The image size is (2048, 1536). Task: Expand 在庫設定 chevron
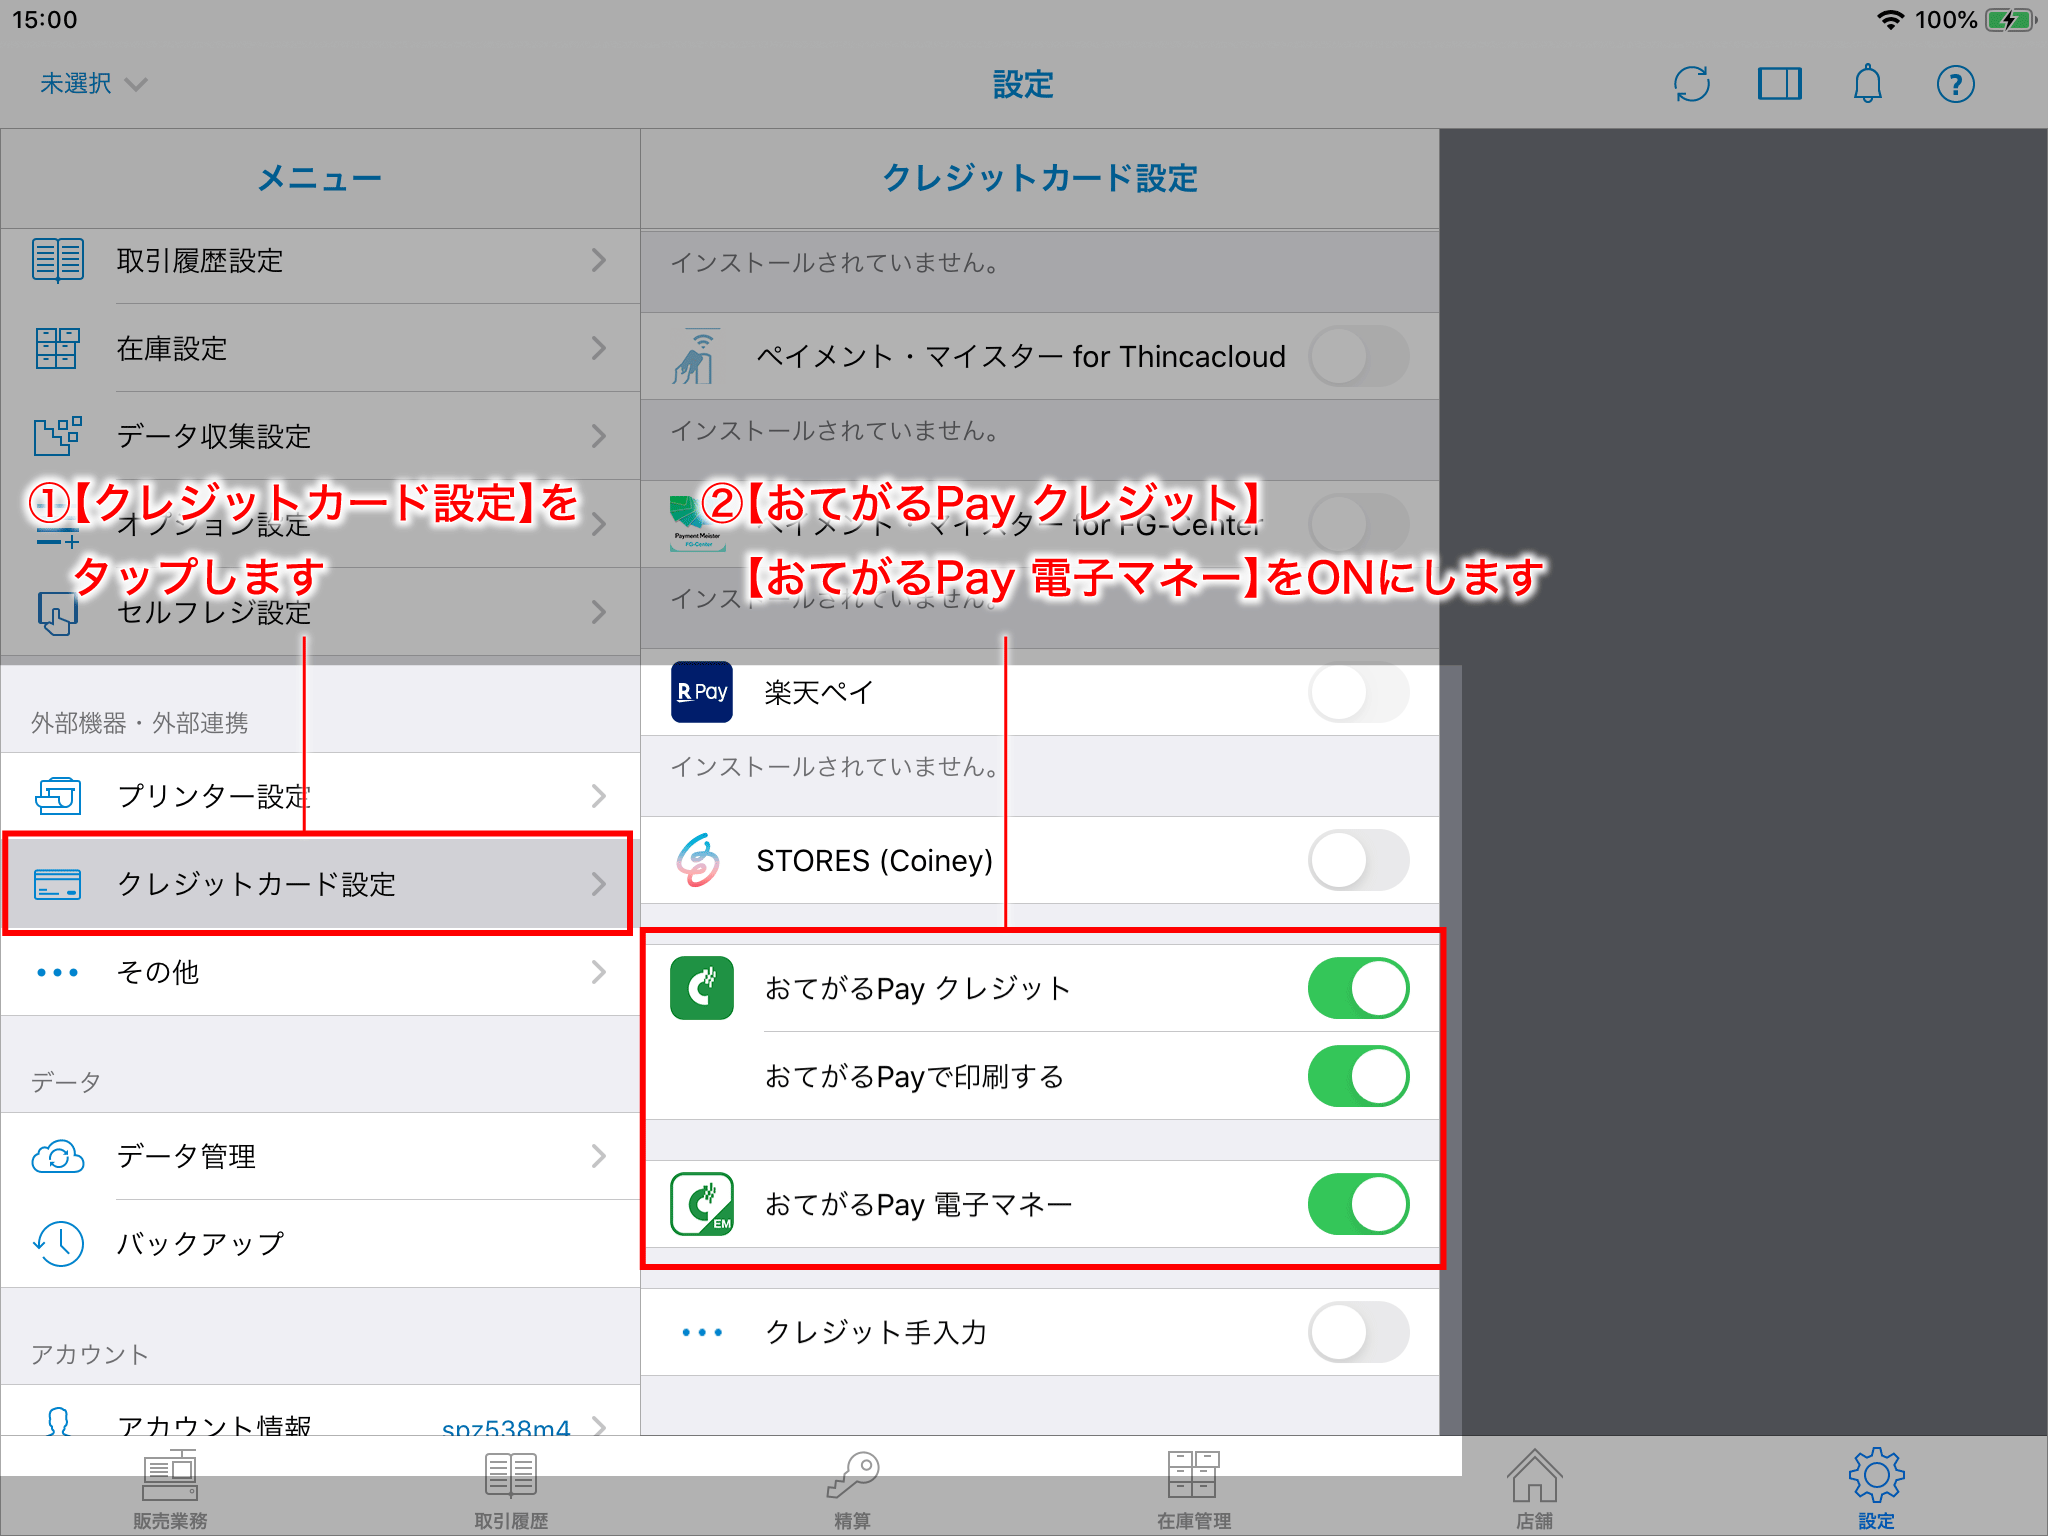coord(598,348)
